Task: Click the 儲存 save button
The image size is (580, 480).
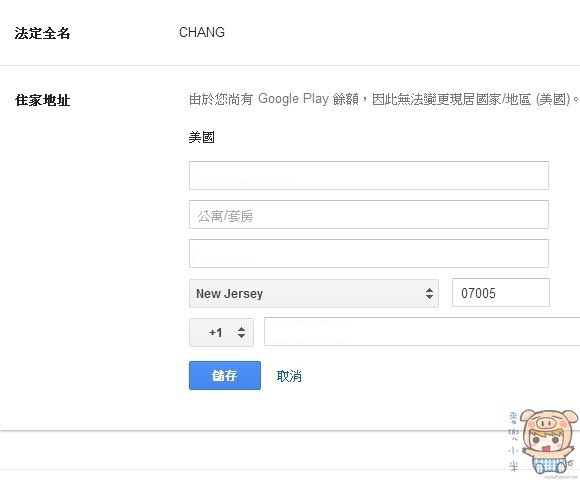Action: 225,375
